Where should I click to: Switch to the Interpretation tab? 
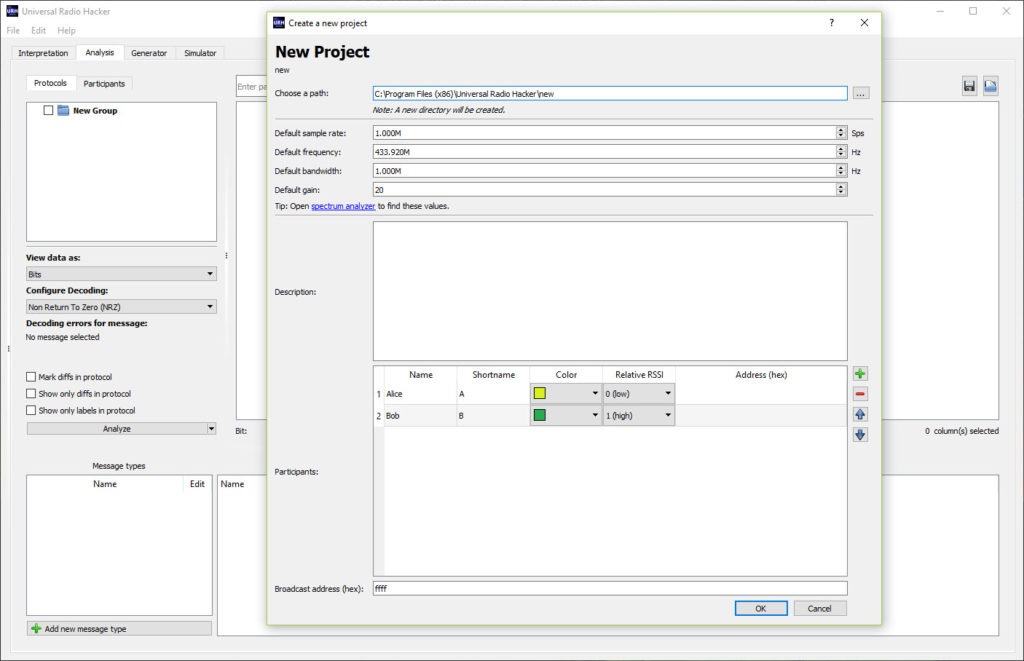click(x=43, y=53)
